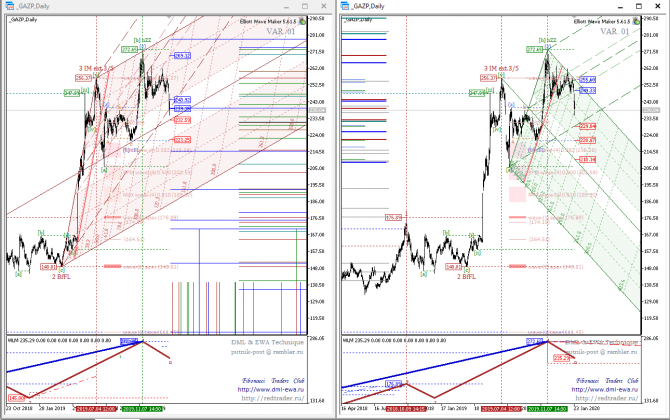Viewport: 670px width, 420px height.
Task: Open http://redtrader.ru/ link in left chart
Action: pos(273,398)
